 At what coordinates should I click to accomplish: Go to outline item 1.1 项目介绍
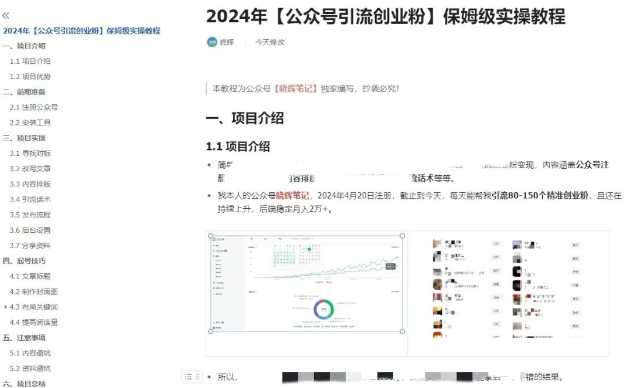(x=30, y=61)
